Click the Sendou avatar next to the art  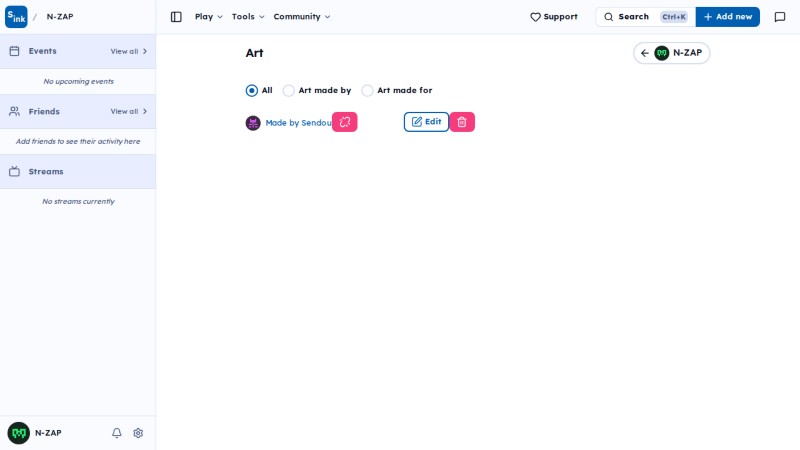coord(253,123)
